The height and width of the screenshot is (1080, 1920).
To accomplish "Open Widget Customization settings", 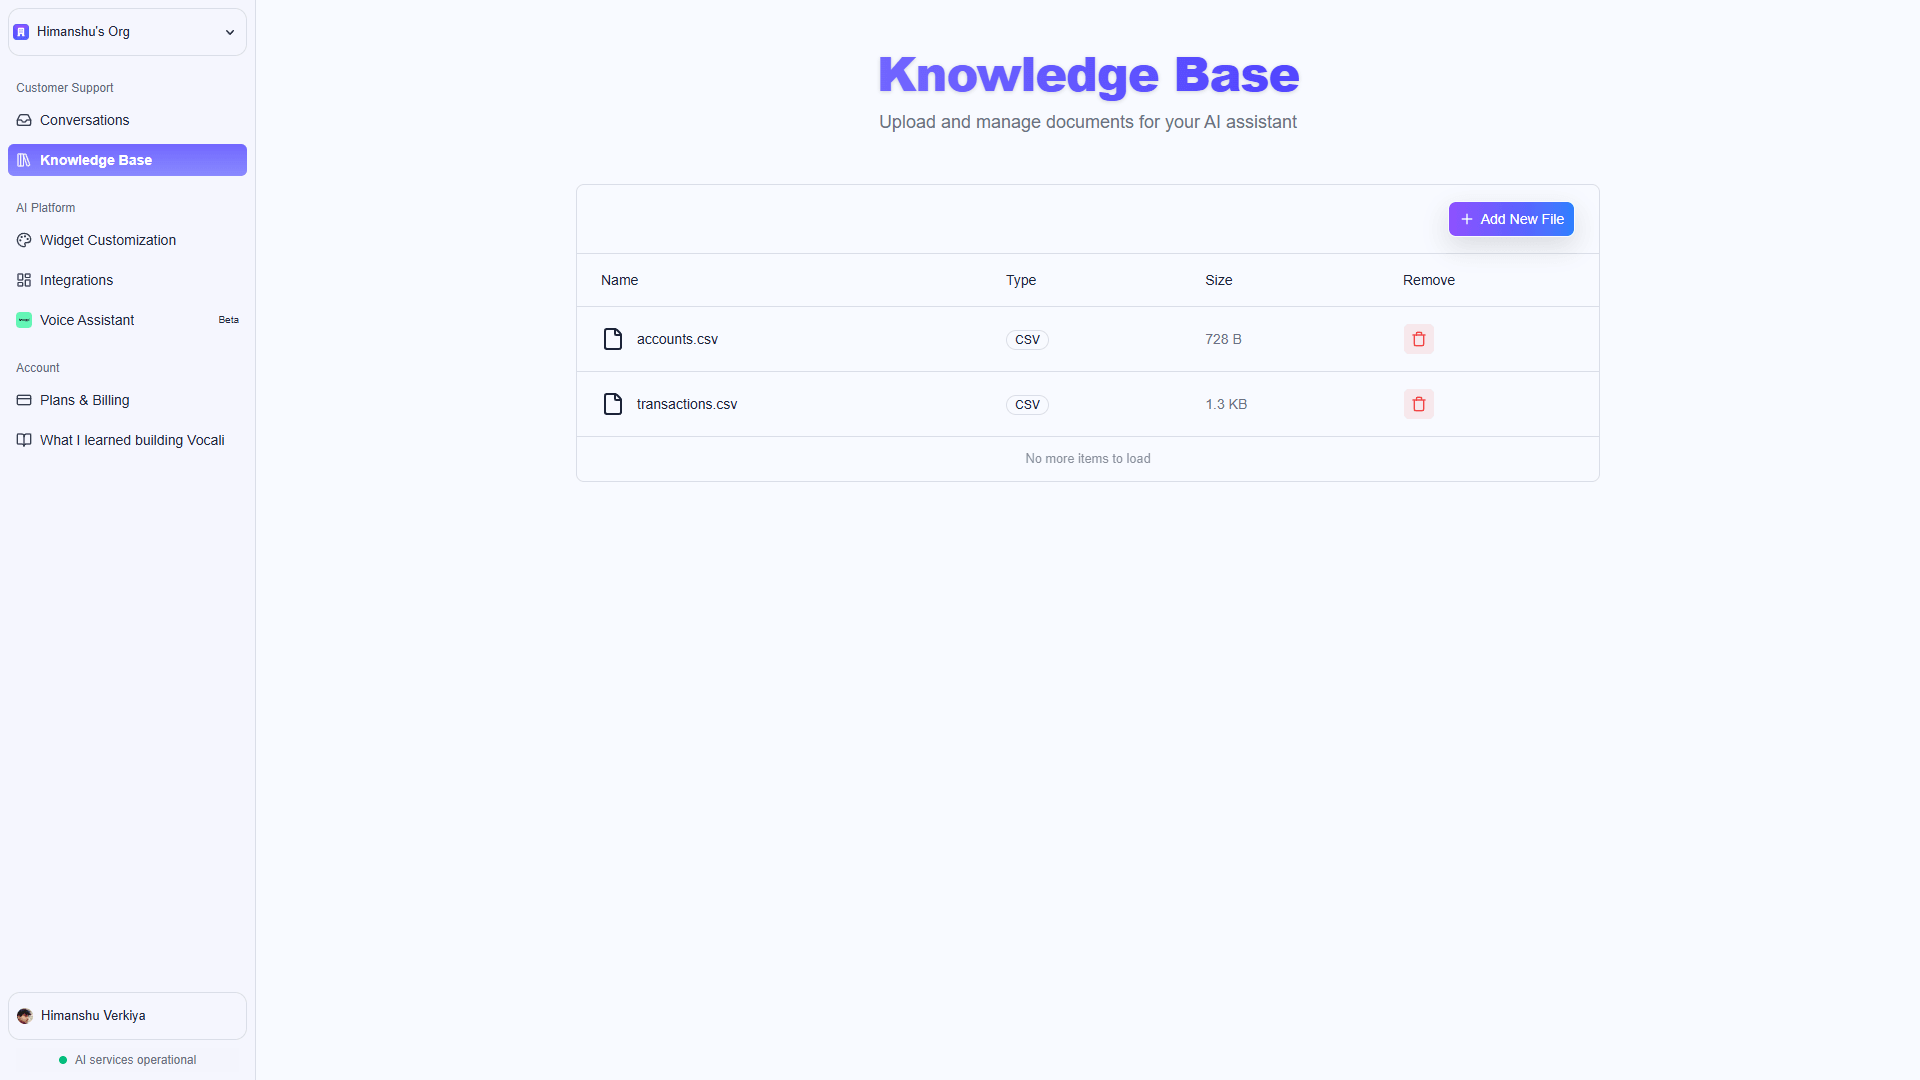I will 127,240.
